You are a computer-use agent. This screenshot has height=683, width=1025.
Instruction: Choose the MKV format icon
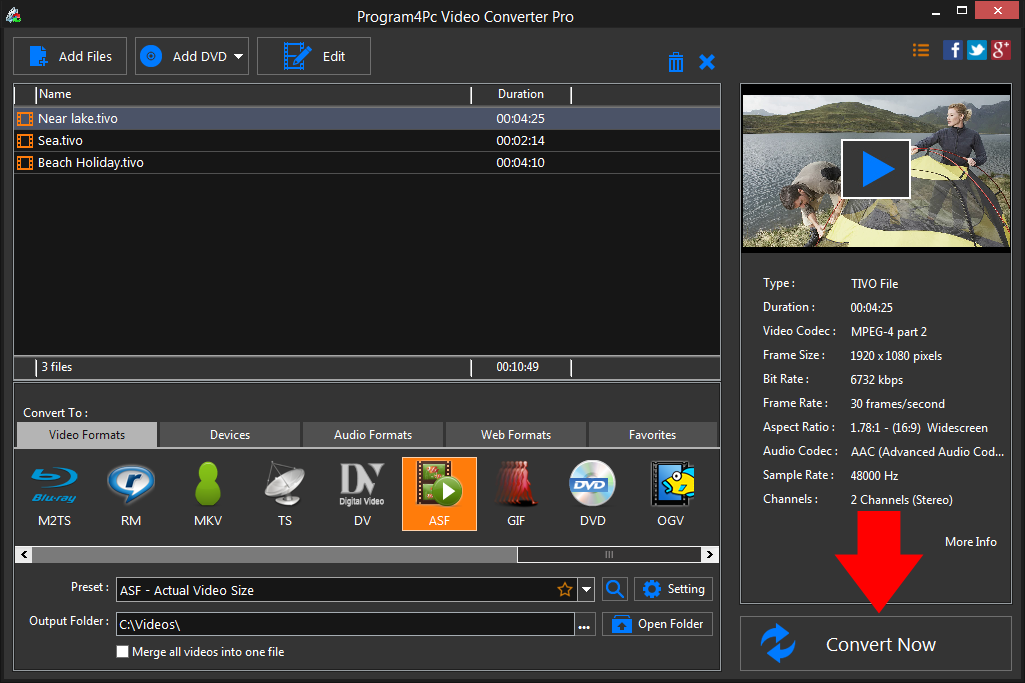[x=208, y=493]
